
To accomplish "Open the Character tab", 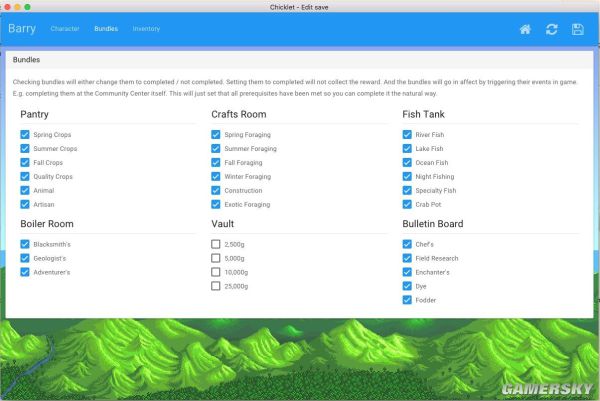I will point(65,29).
